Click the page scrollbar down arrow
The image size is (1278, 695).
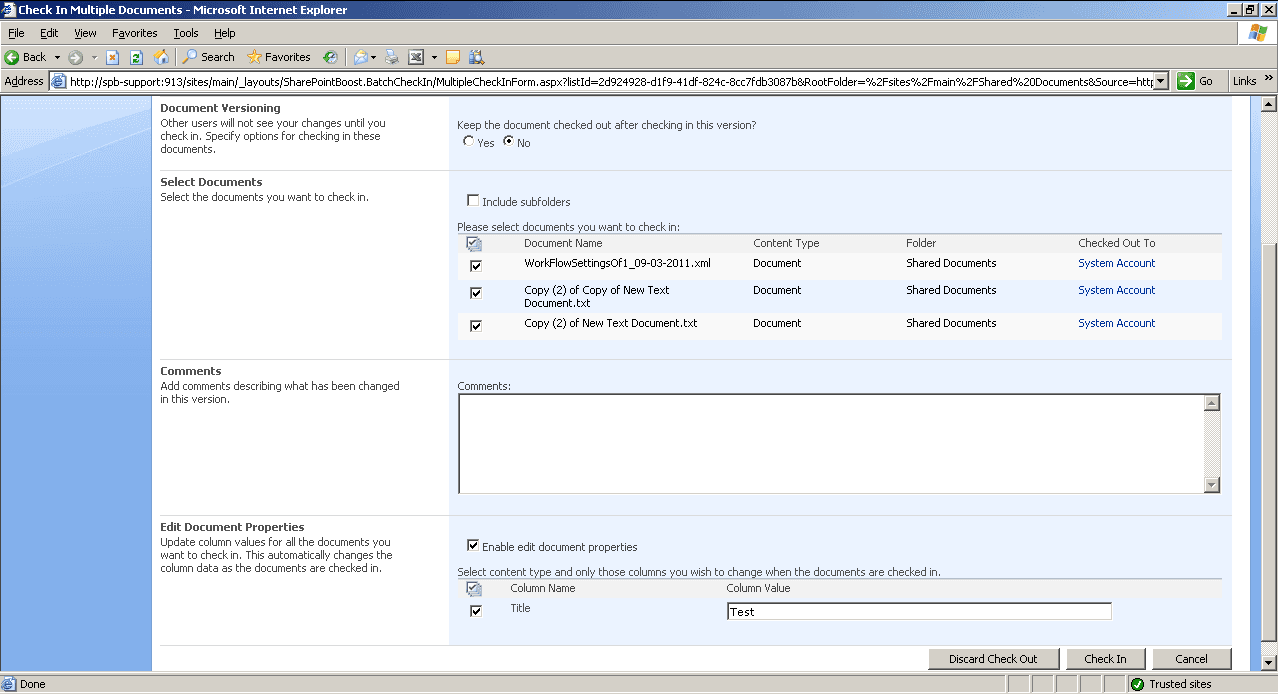1269,663
